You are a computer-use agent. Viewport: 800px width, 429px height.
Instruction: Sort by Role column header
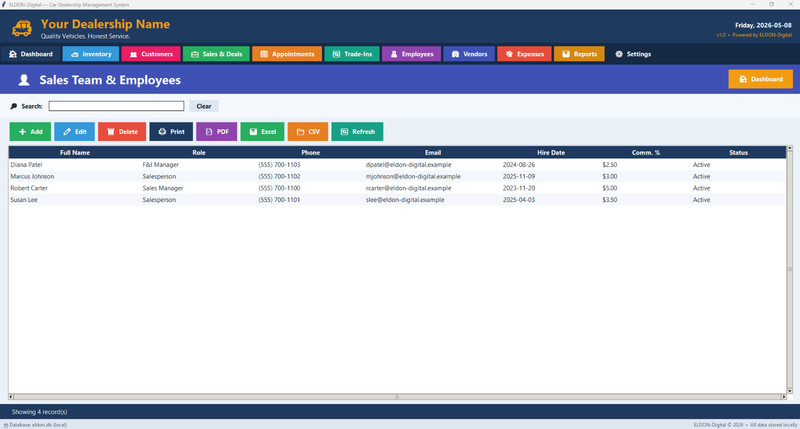click(199, 153)
